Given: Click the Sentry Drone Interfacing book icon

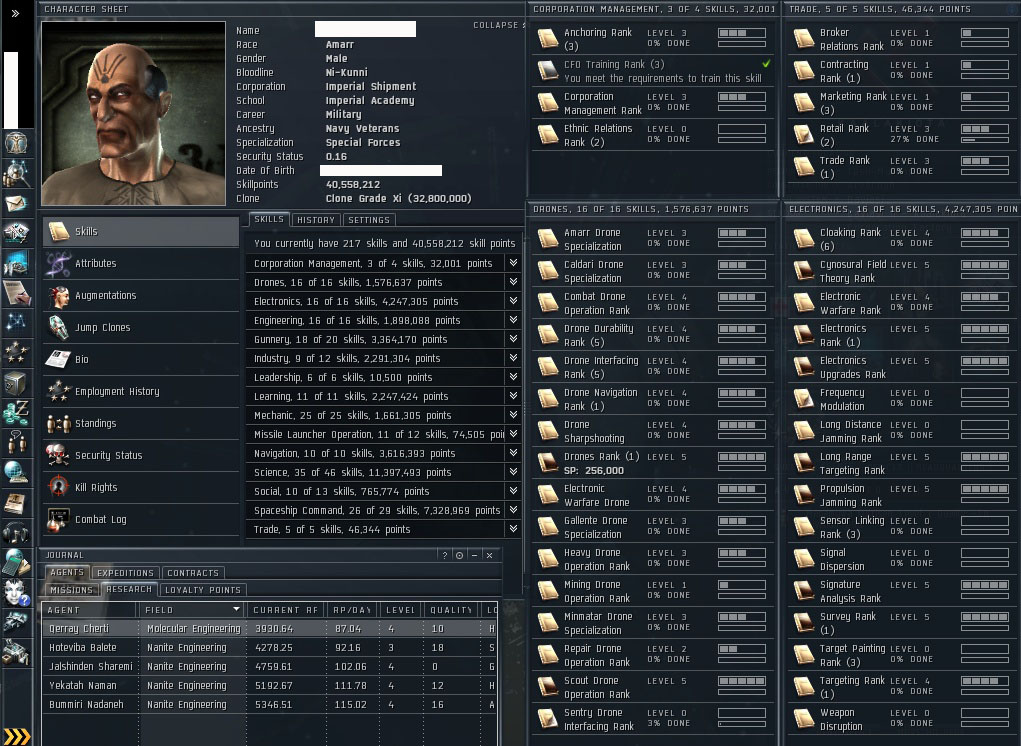Looking at the screenshot, I should tap(548, 719).
